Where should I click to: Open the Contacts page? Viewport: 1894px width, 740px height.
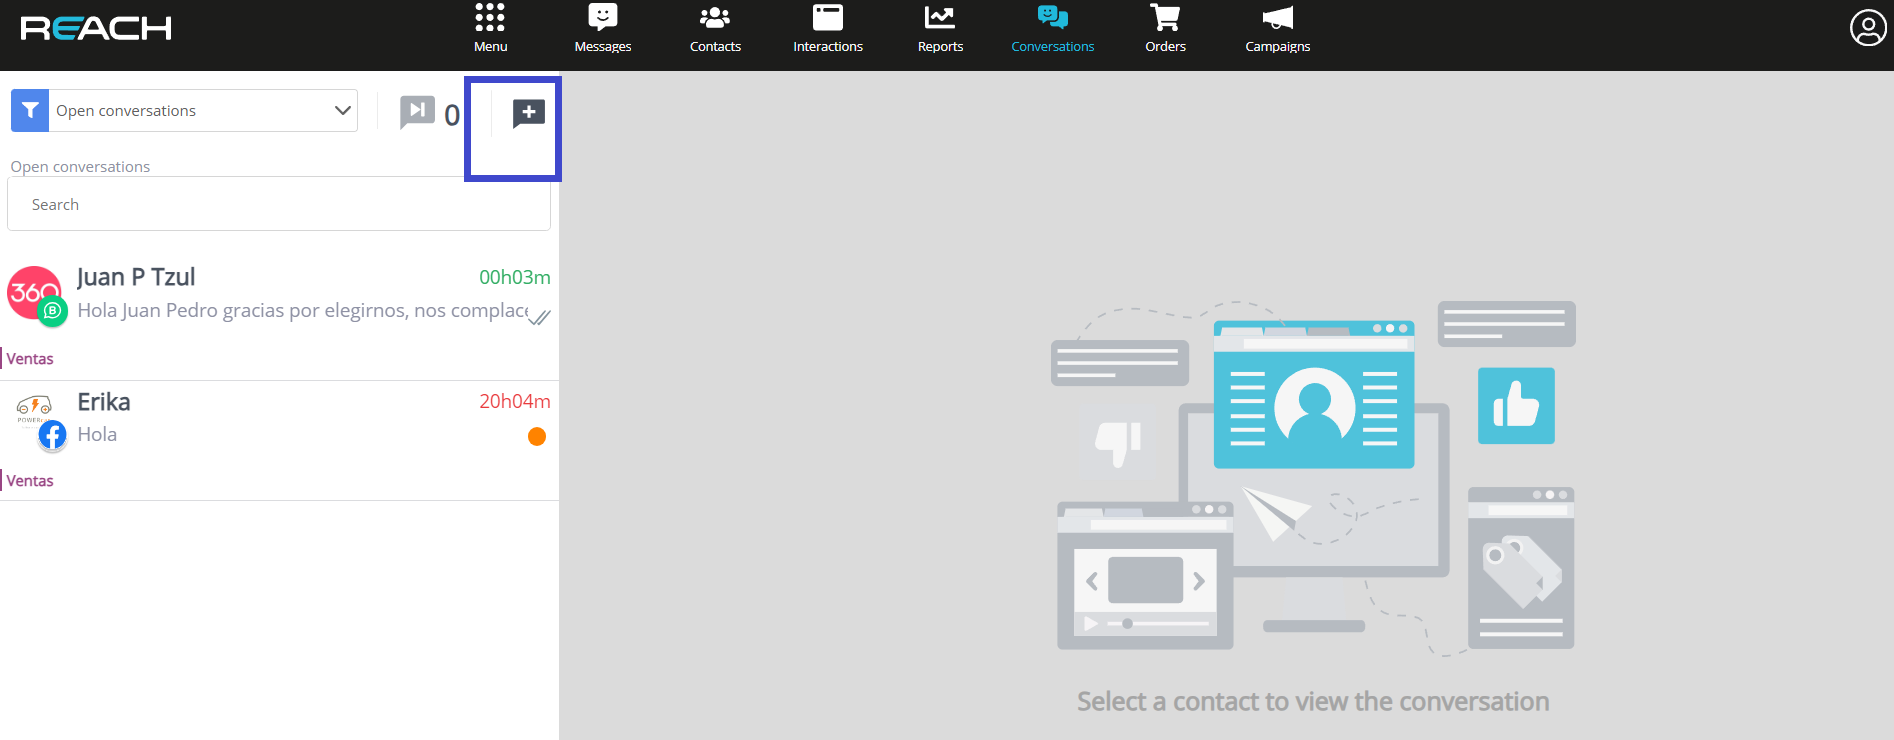[715, 28]
